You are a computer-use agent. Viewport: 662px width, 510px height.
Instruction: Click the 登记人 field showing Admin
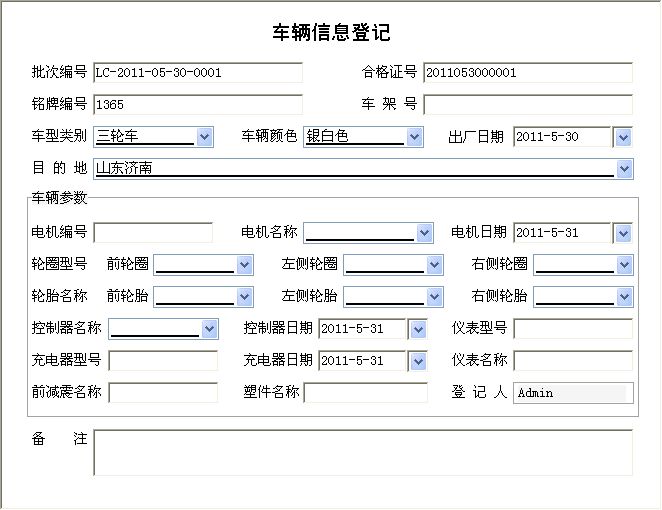pos(573,393)
